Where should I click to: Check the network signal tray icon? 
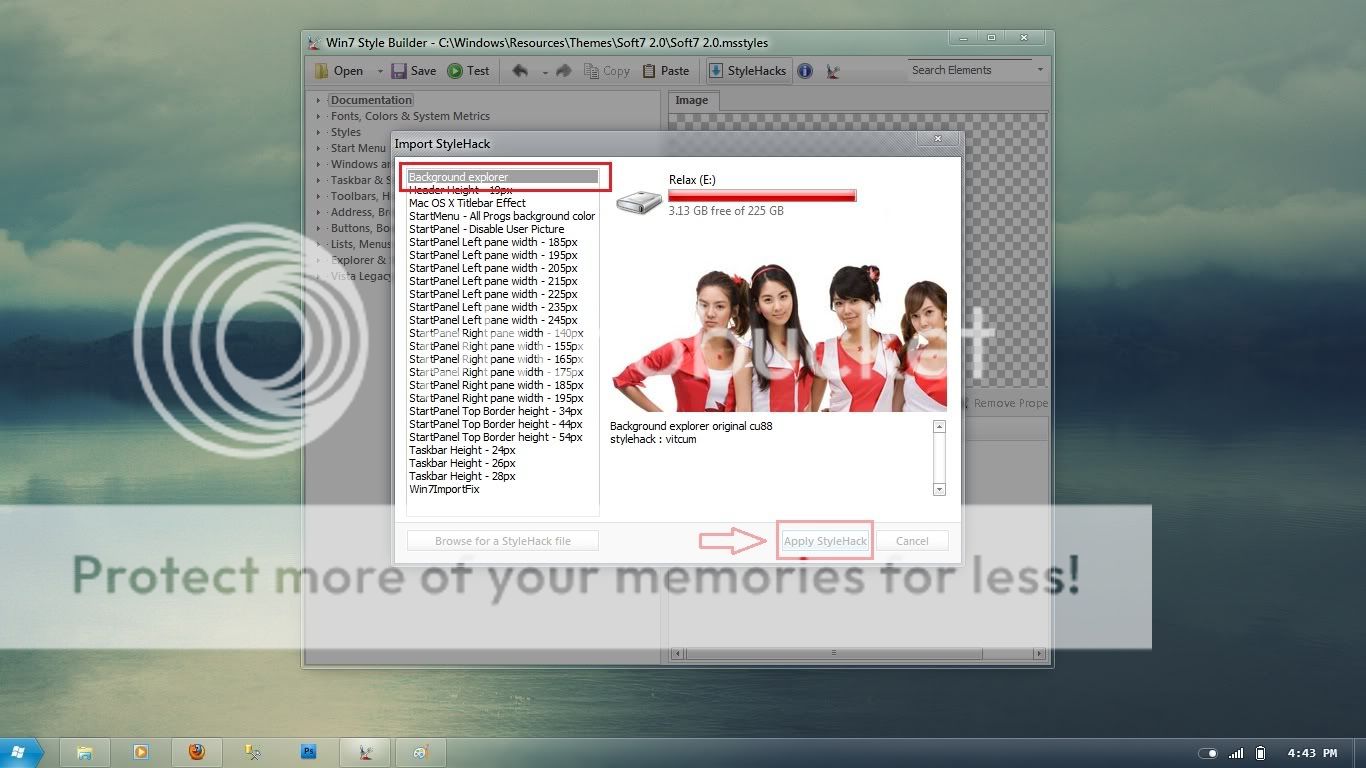pos(1237,753)
